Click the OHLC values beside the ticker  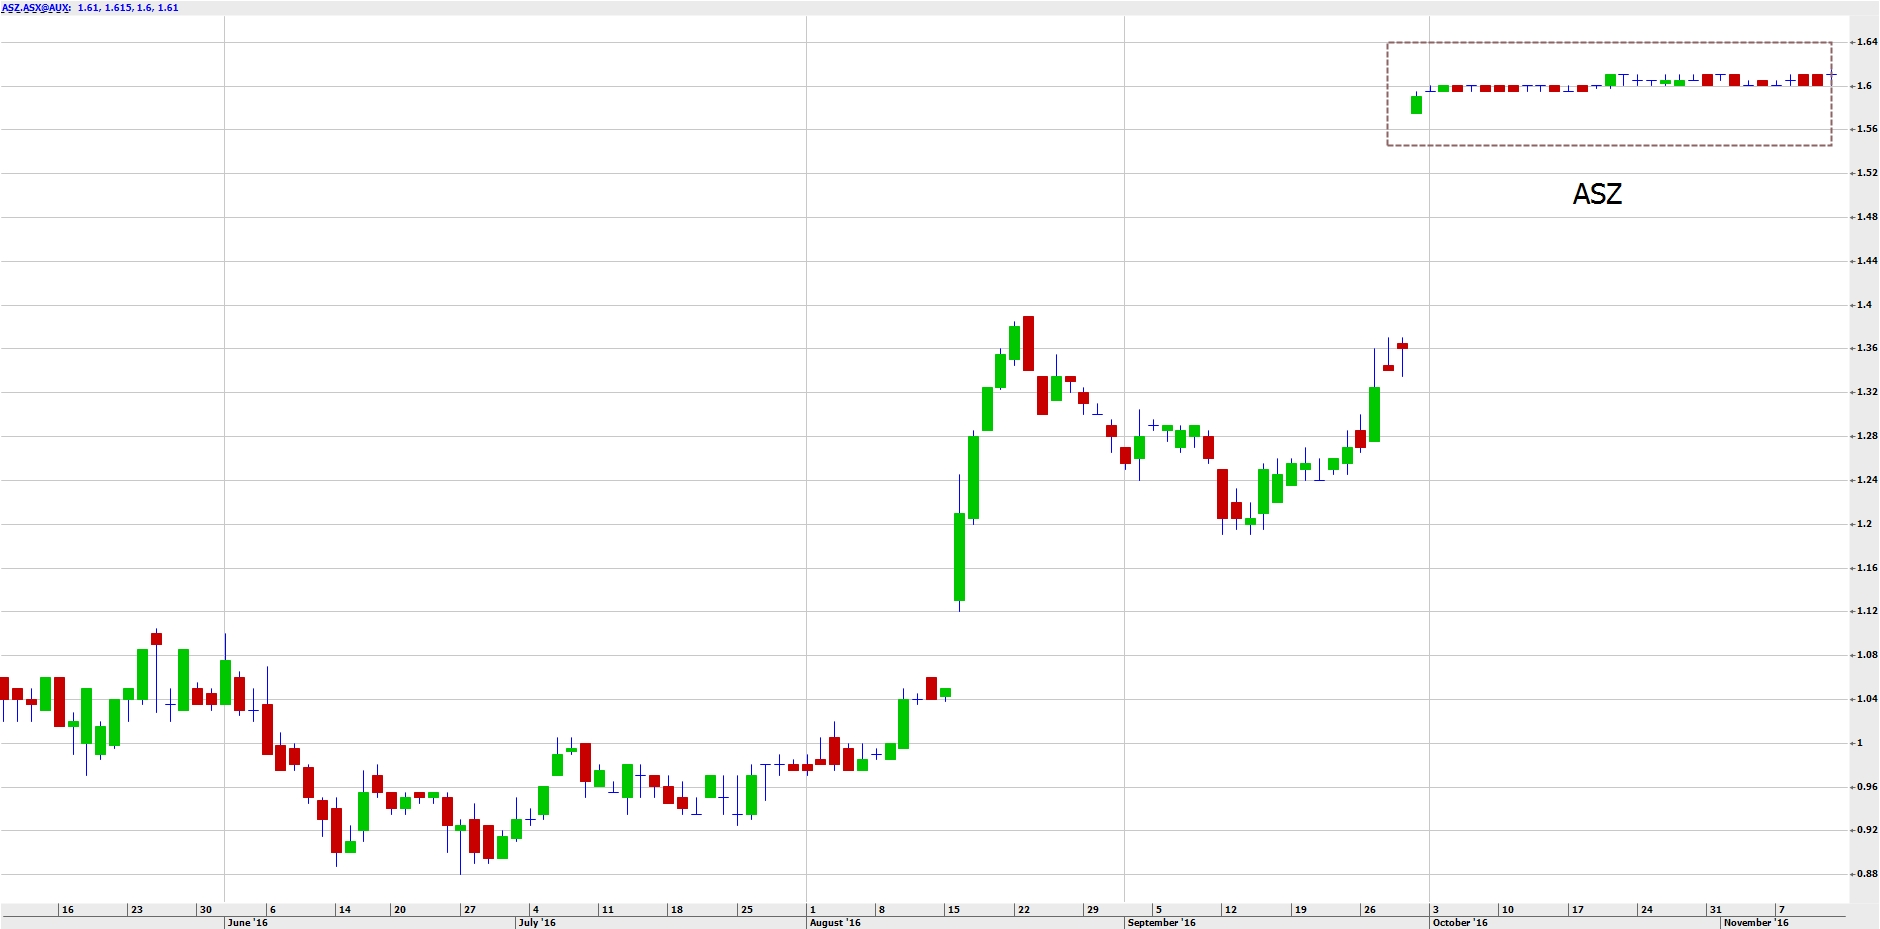coord(128,8)
